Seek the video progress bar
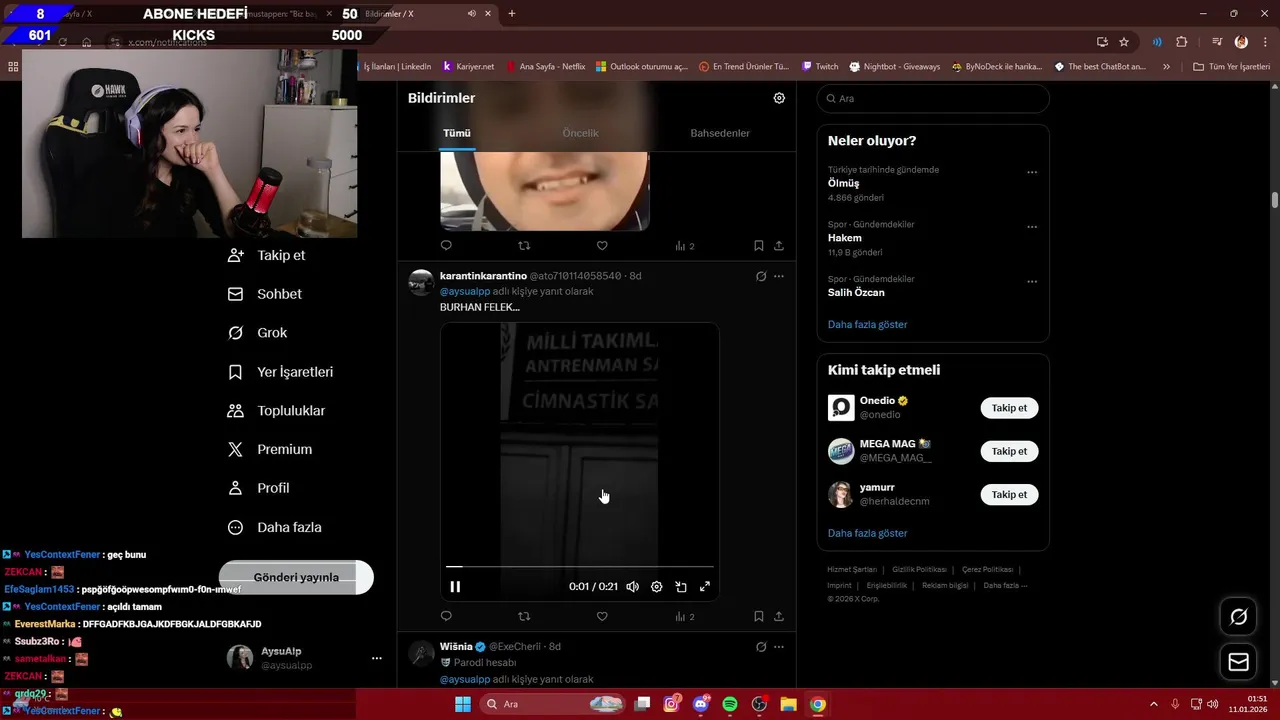The image size is (1280, 720). (x=580, y=567)
